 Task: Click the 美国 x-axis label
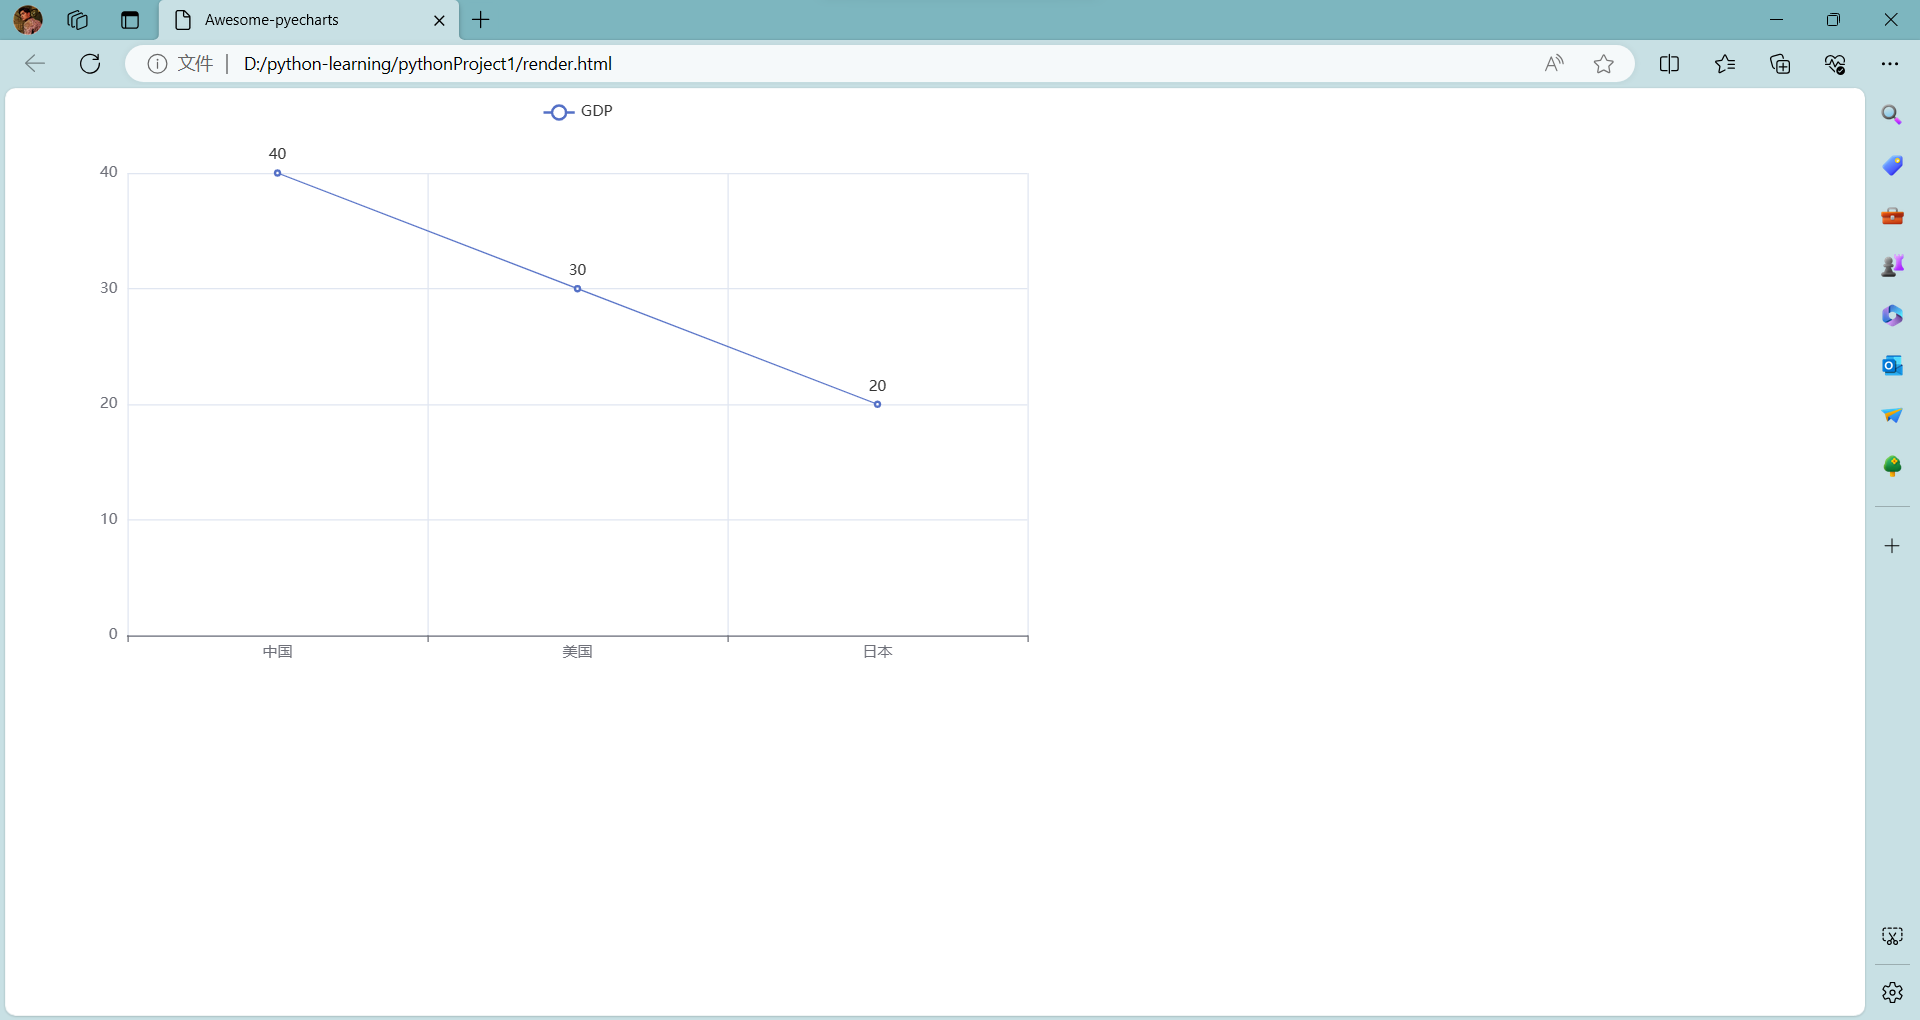coord(578,652)
